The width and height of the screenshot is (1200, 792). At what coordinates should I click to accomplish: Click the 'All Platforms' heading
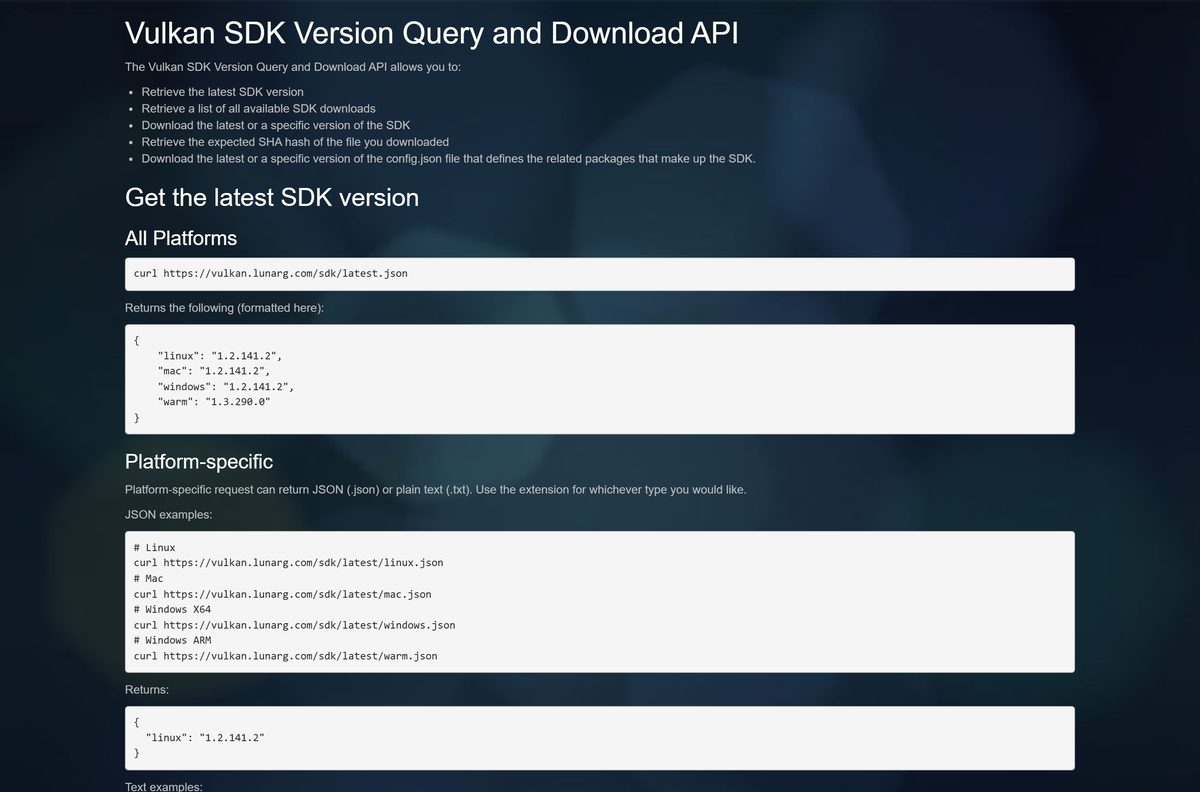181,238
